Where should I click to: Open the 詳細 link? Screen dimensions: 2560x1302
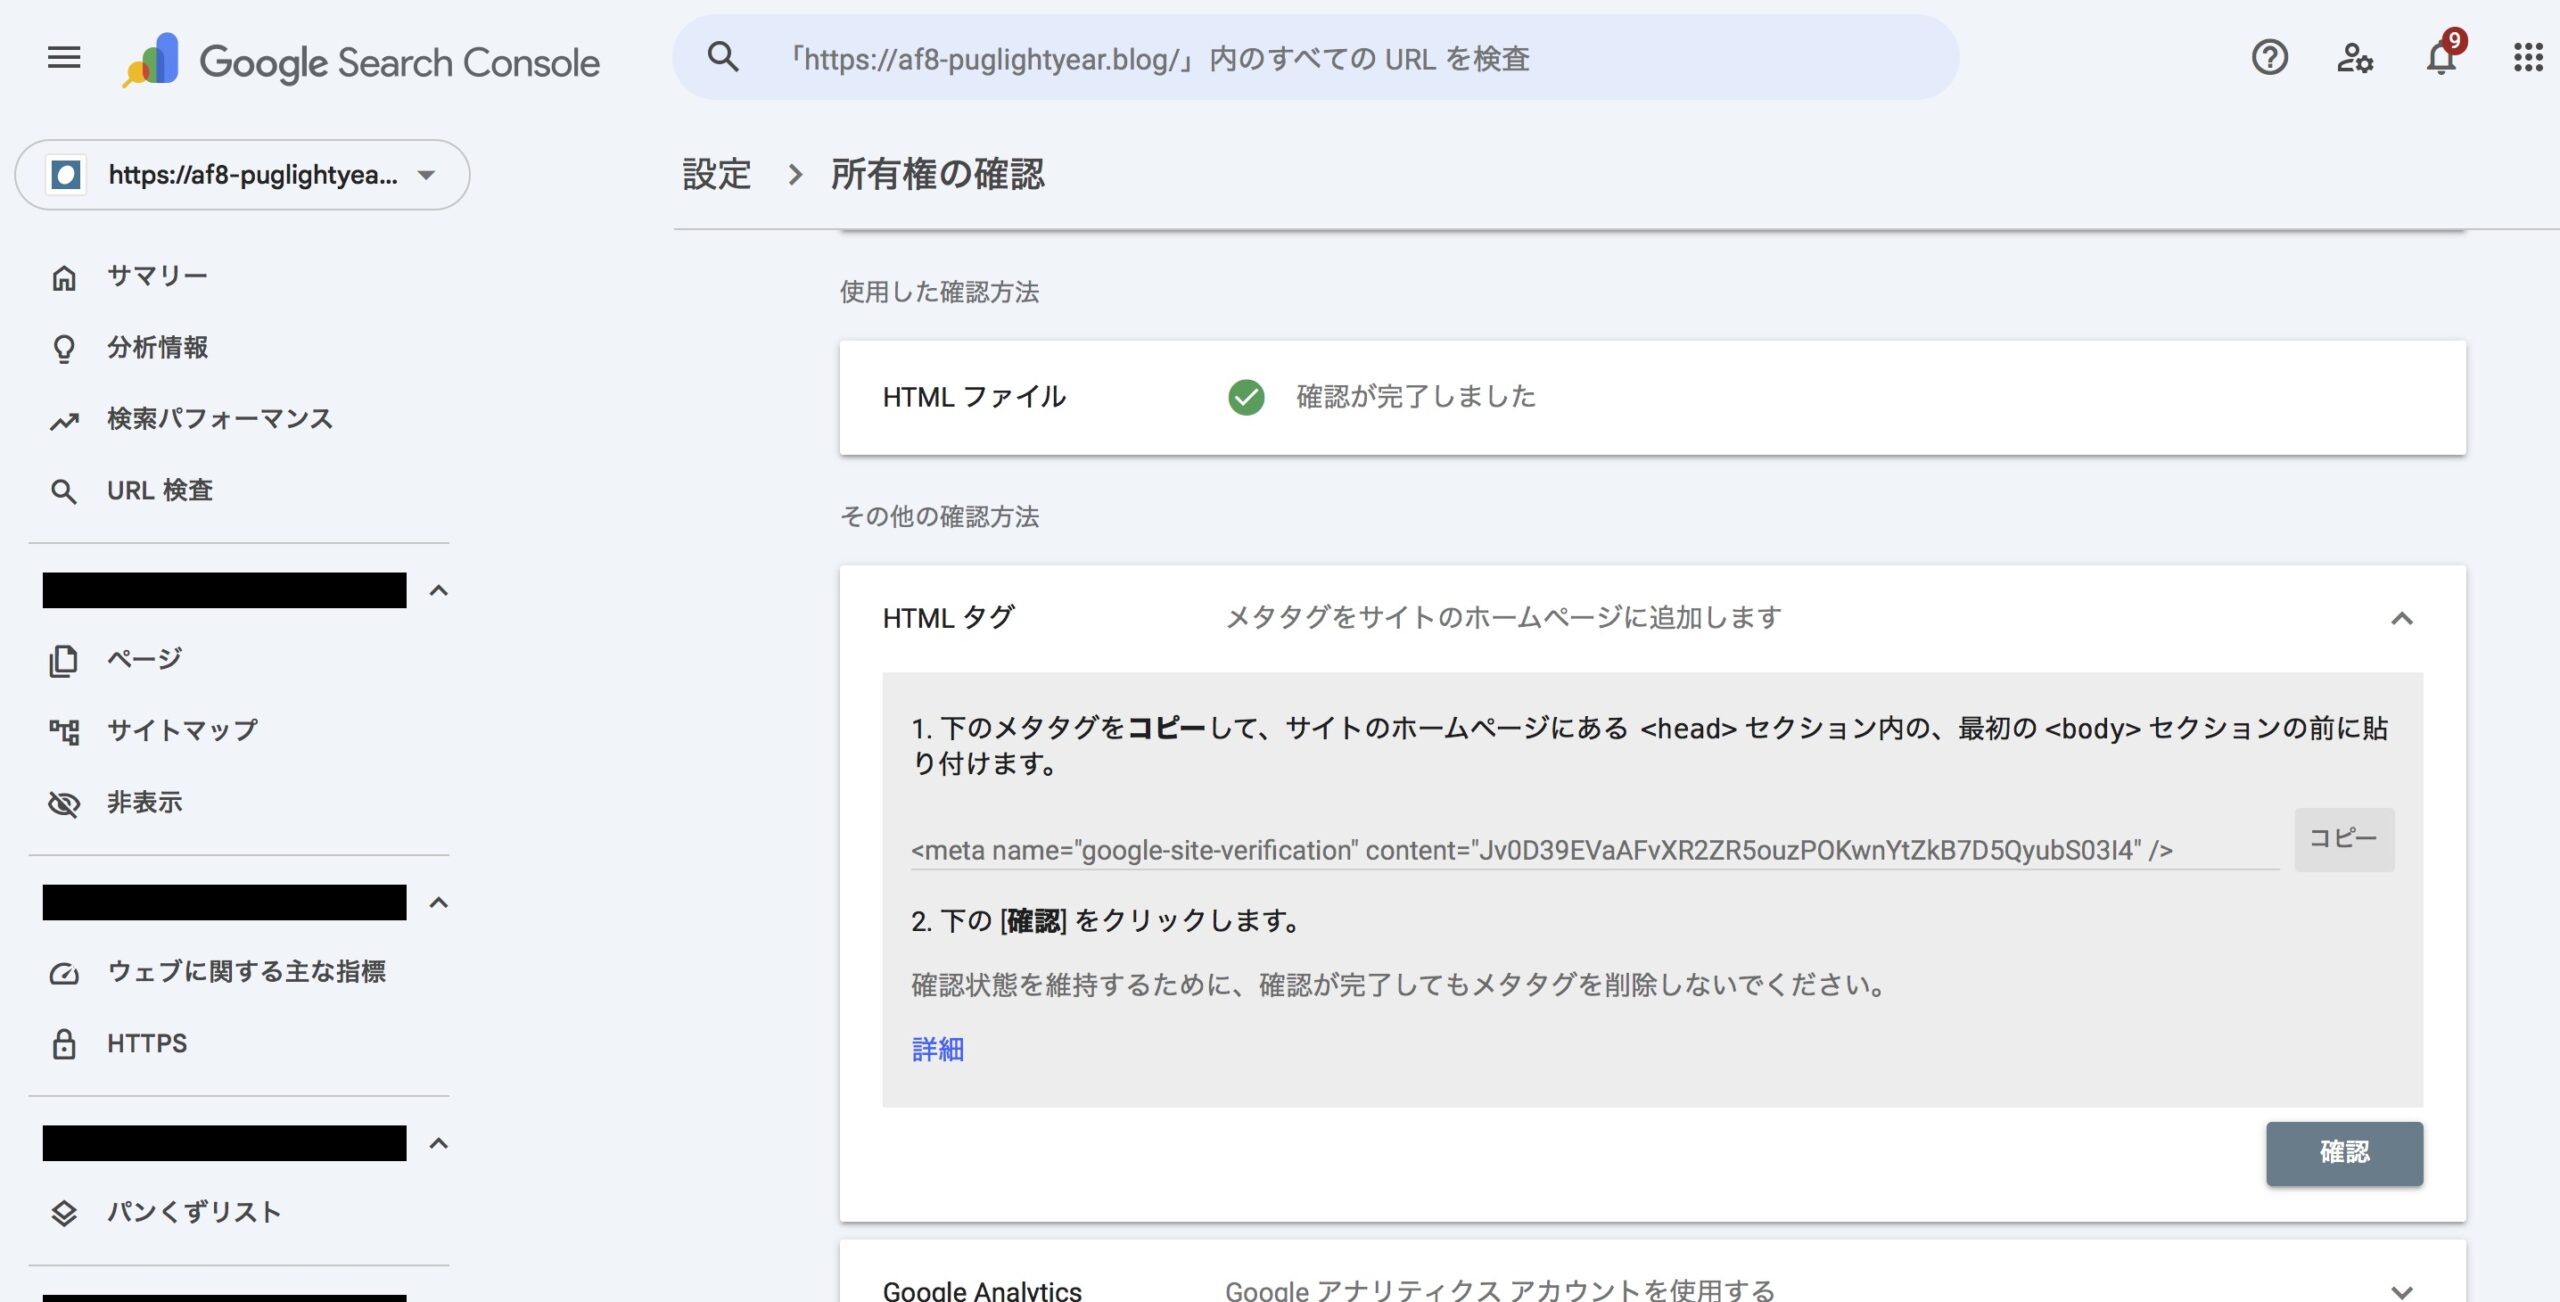(937, 1049)
